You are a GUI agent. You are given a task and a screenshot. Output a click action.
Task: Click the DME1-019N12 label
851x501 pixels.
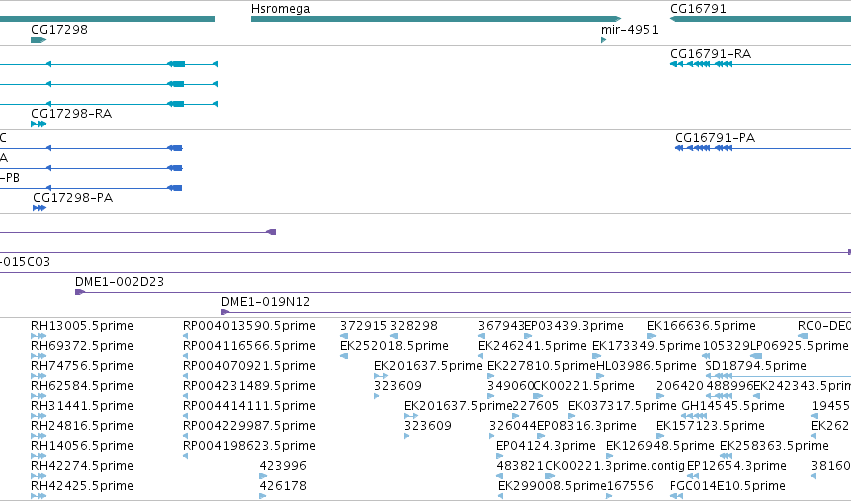(x=265, y=302)
